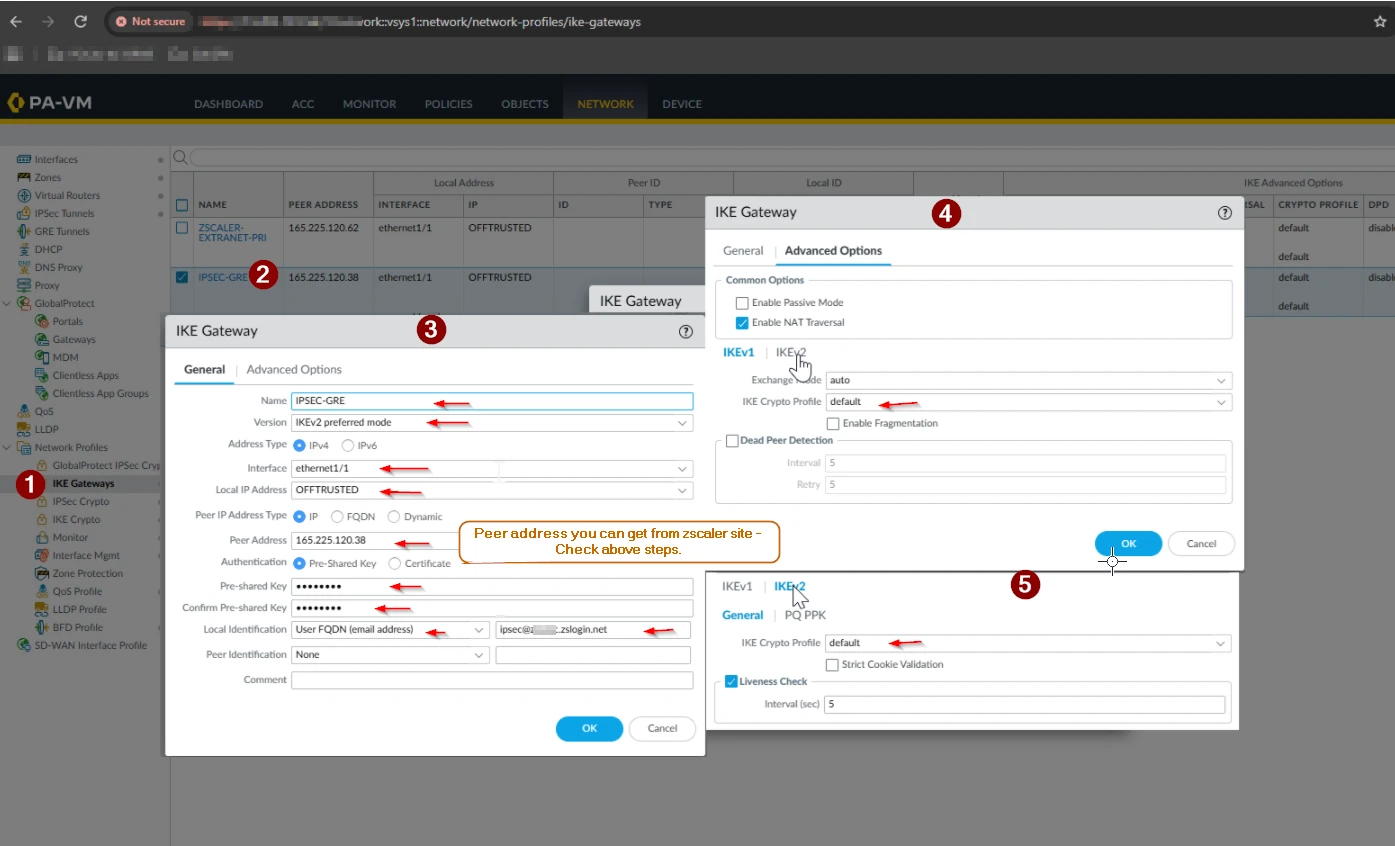This screenshot has width=1395, height=846.
Task: Collapse the Network Profiles tree node
Action: (x=9, y=448)
